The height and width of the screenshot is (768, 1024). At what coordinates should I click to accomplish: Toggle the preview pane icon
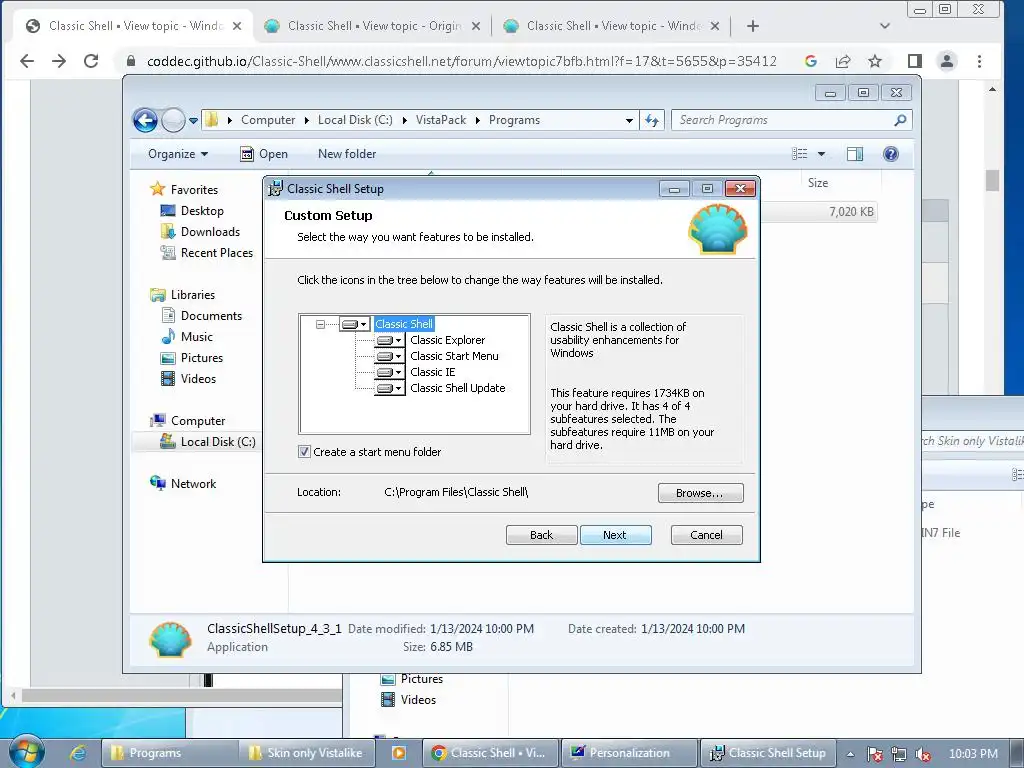855,154
